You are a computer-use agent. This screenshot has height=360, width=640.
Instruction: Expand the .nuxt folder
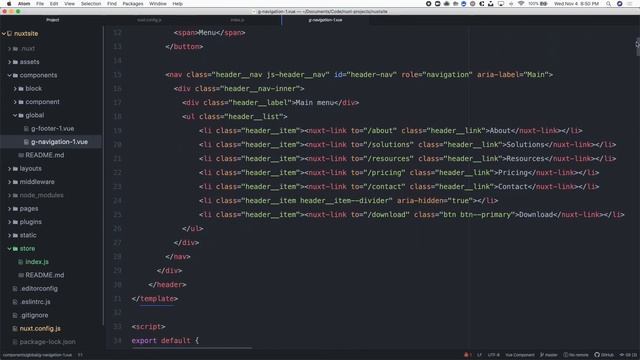(x=9, y=49)
